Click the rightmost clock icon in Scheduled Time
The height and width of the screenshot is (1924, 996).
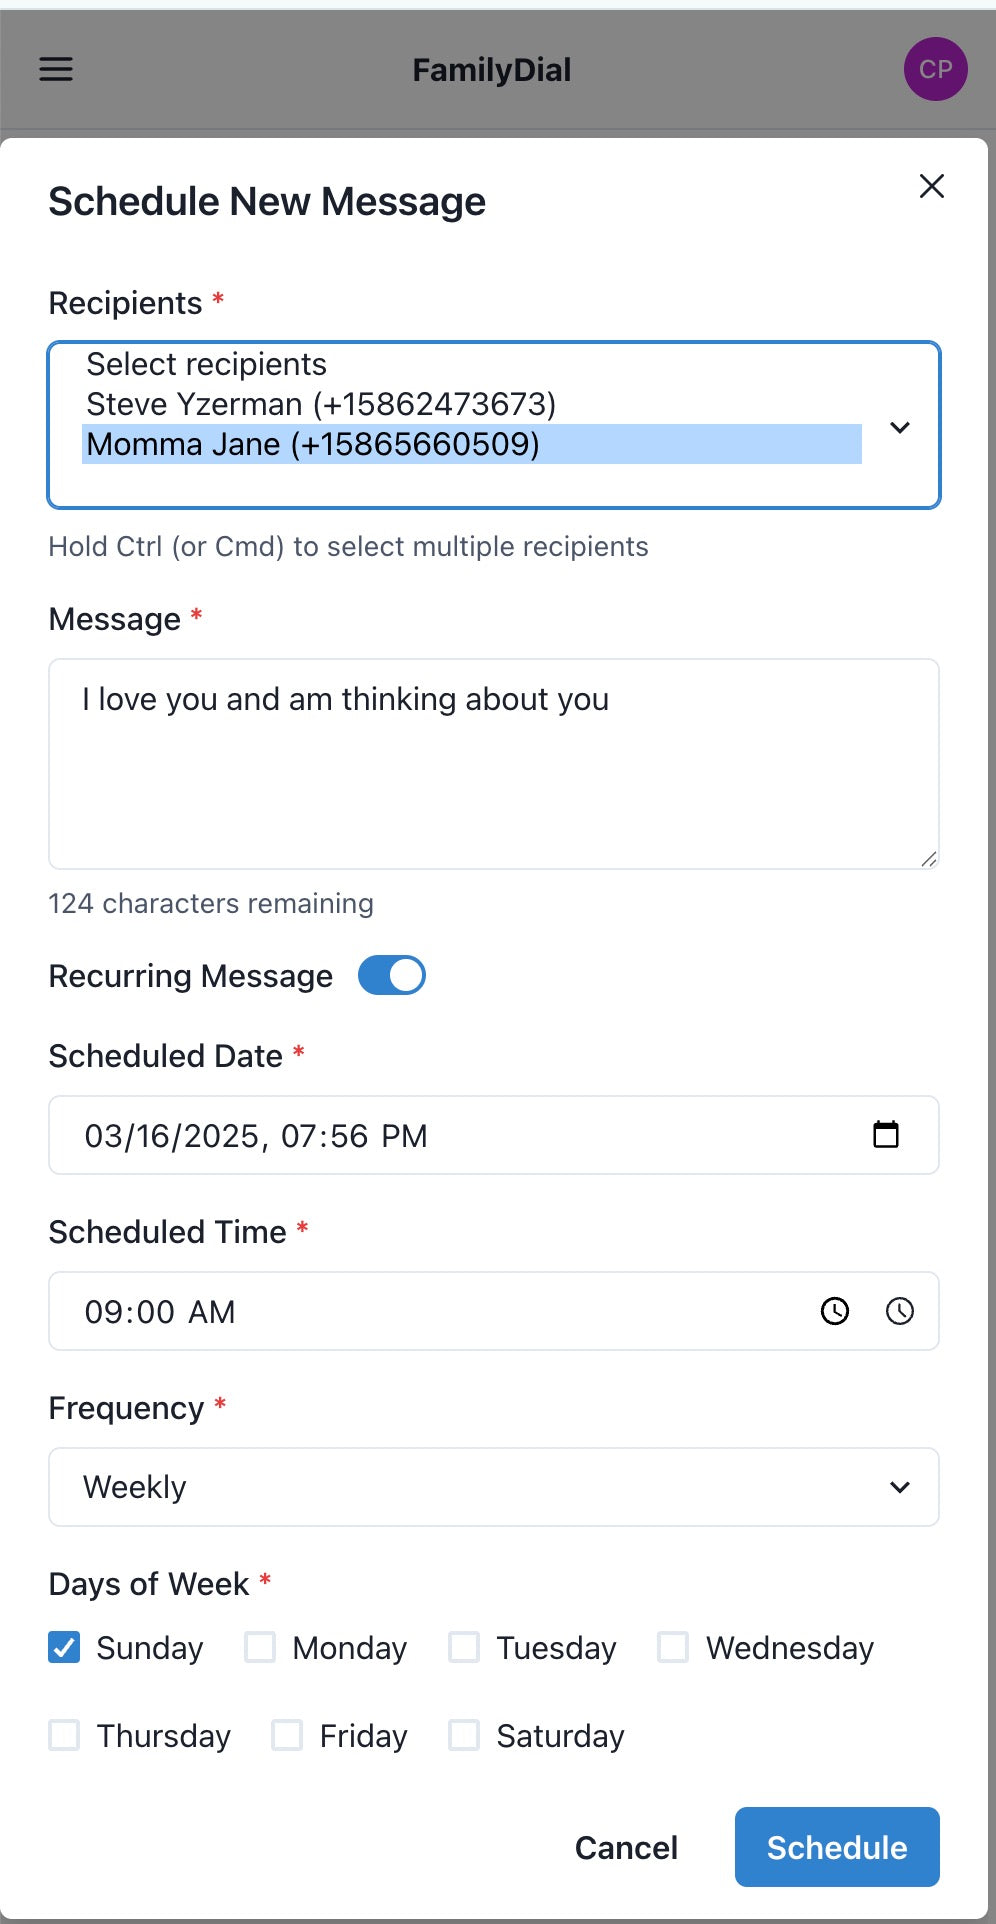(900, 1311)
